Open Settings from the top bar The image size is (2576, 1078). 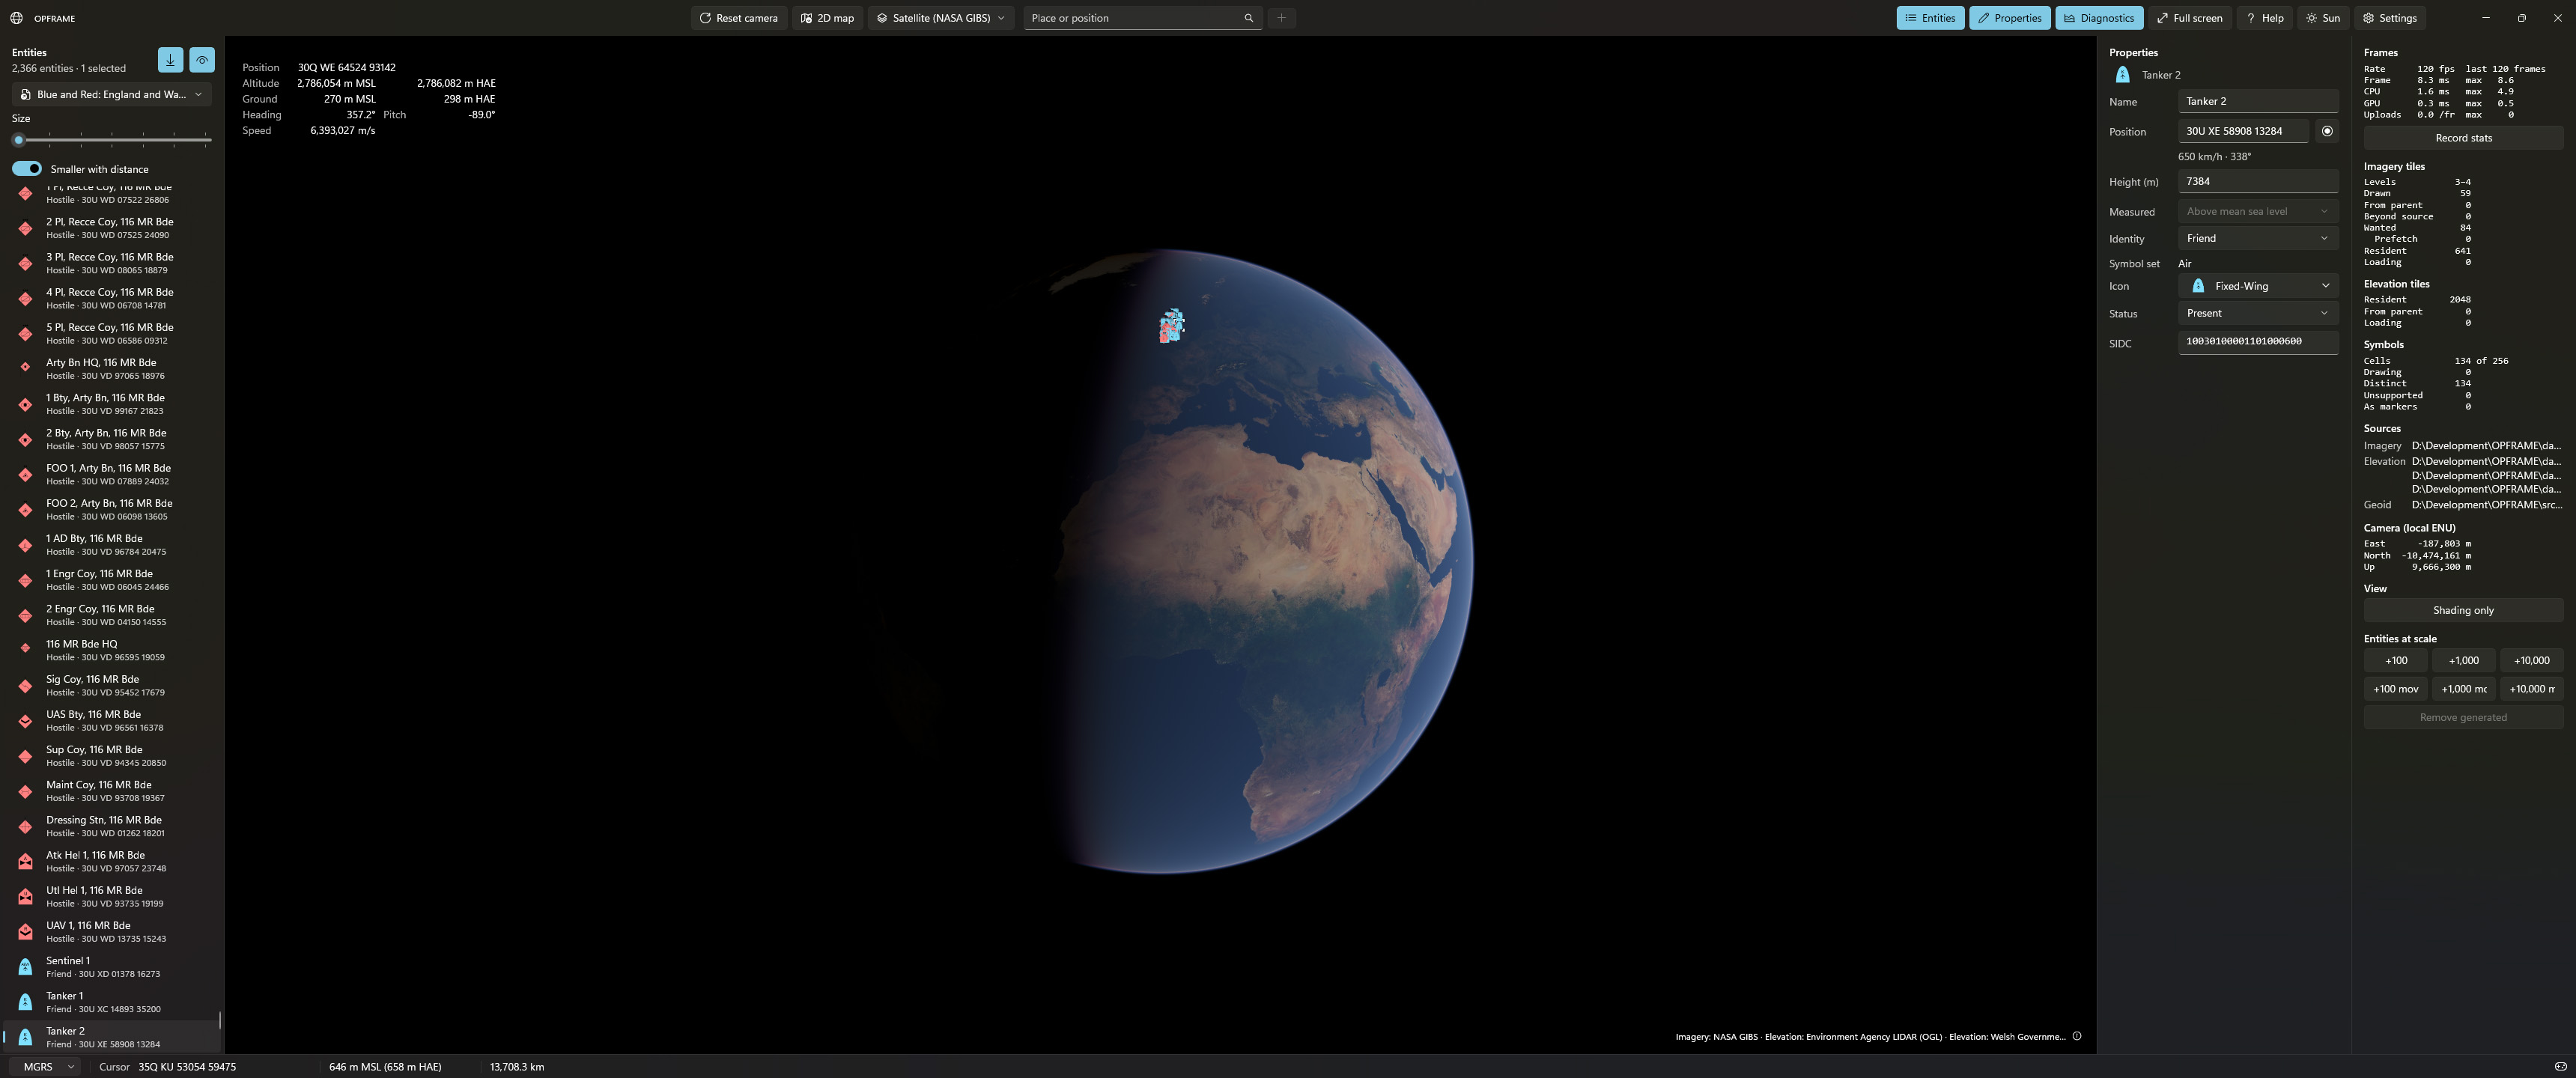(2389, 18)
